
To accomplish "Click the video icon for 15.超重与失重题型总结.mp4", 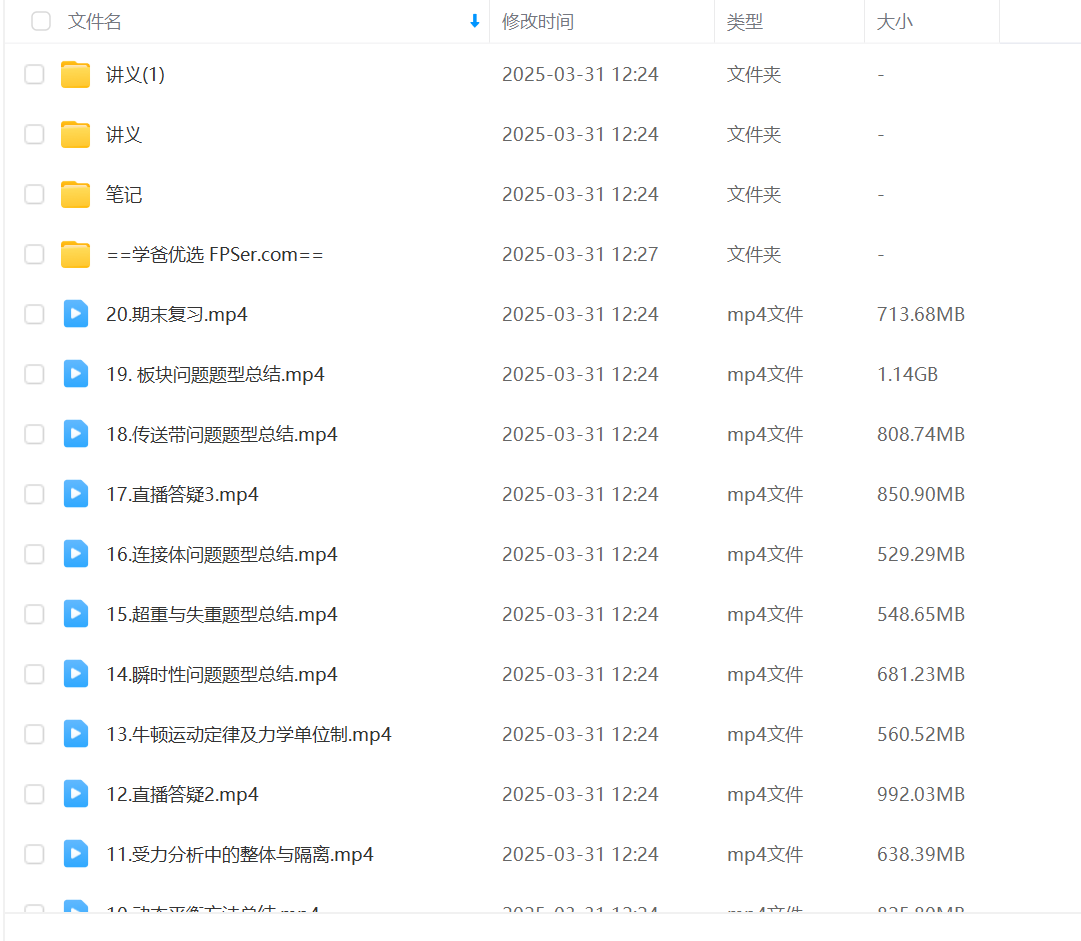I will pos(76,614).
